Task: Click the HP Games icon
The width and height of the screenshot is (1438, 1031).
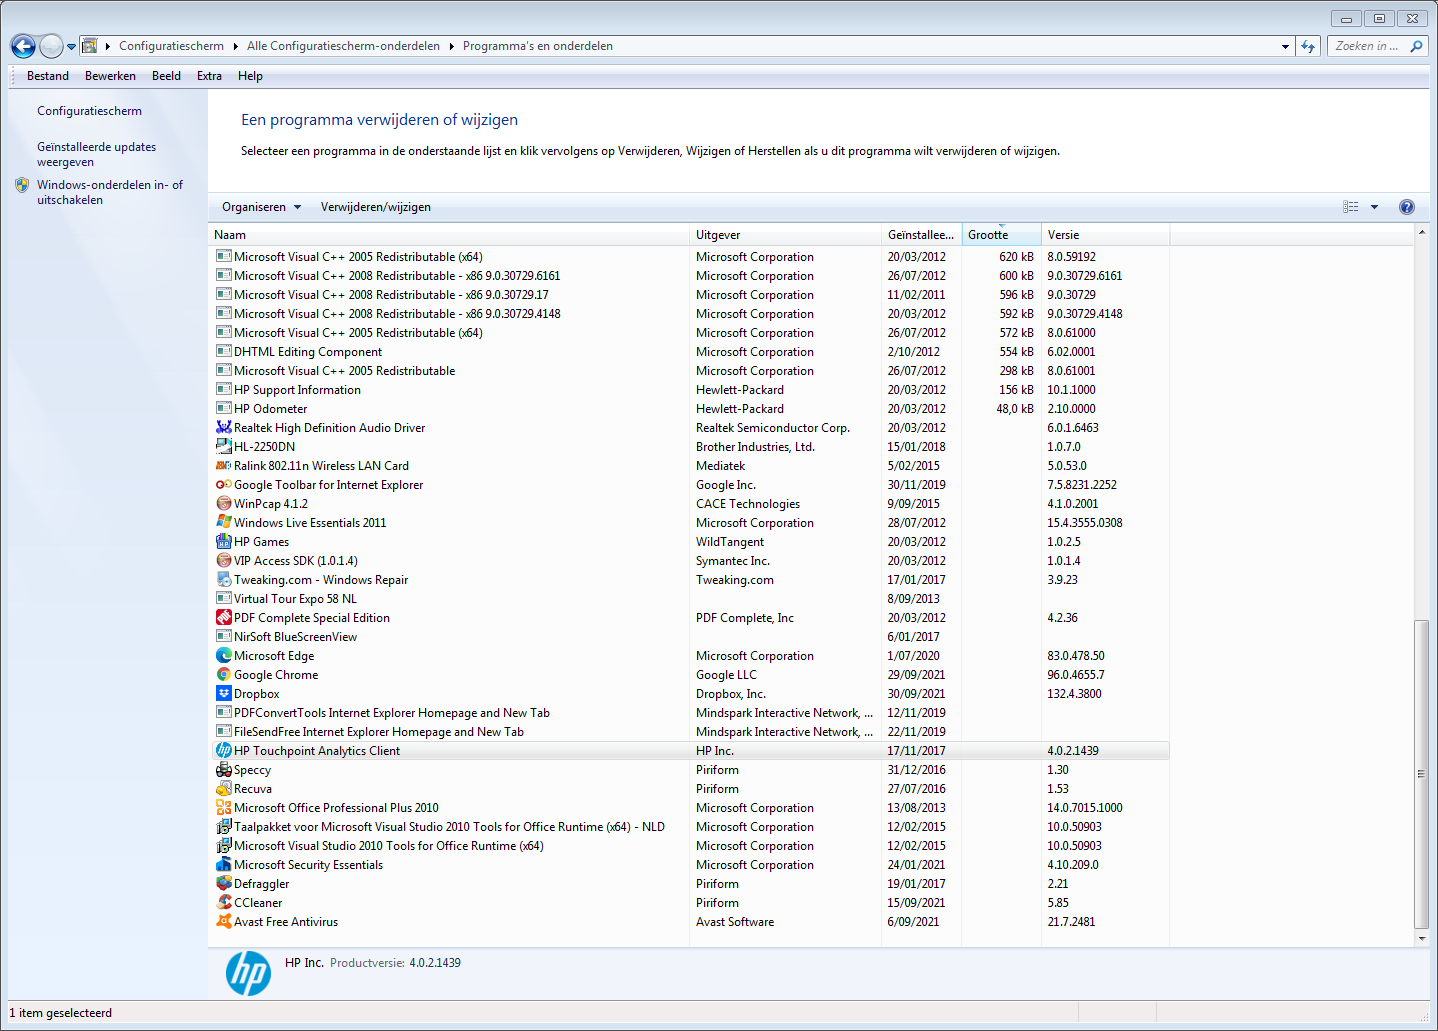Action: pyautogui.click(x=224, y=542)
